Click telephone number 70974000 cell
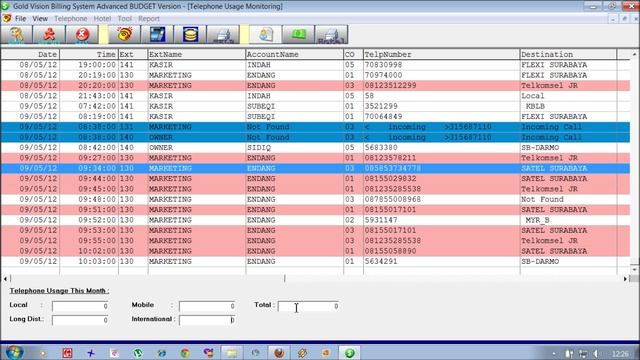The height and width of the screenshot is (360, 640). (x=441, y=75)
